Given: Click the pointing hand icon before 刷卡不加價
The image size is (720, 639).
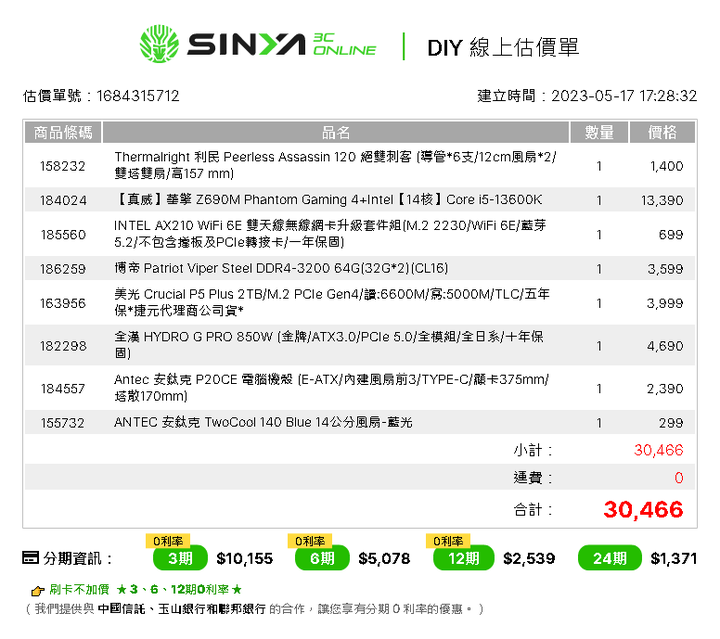Looking at the screenshot, I should tap(38, 590).
